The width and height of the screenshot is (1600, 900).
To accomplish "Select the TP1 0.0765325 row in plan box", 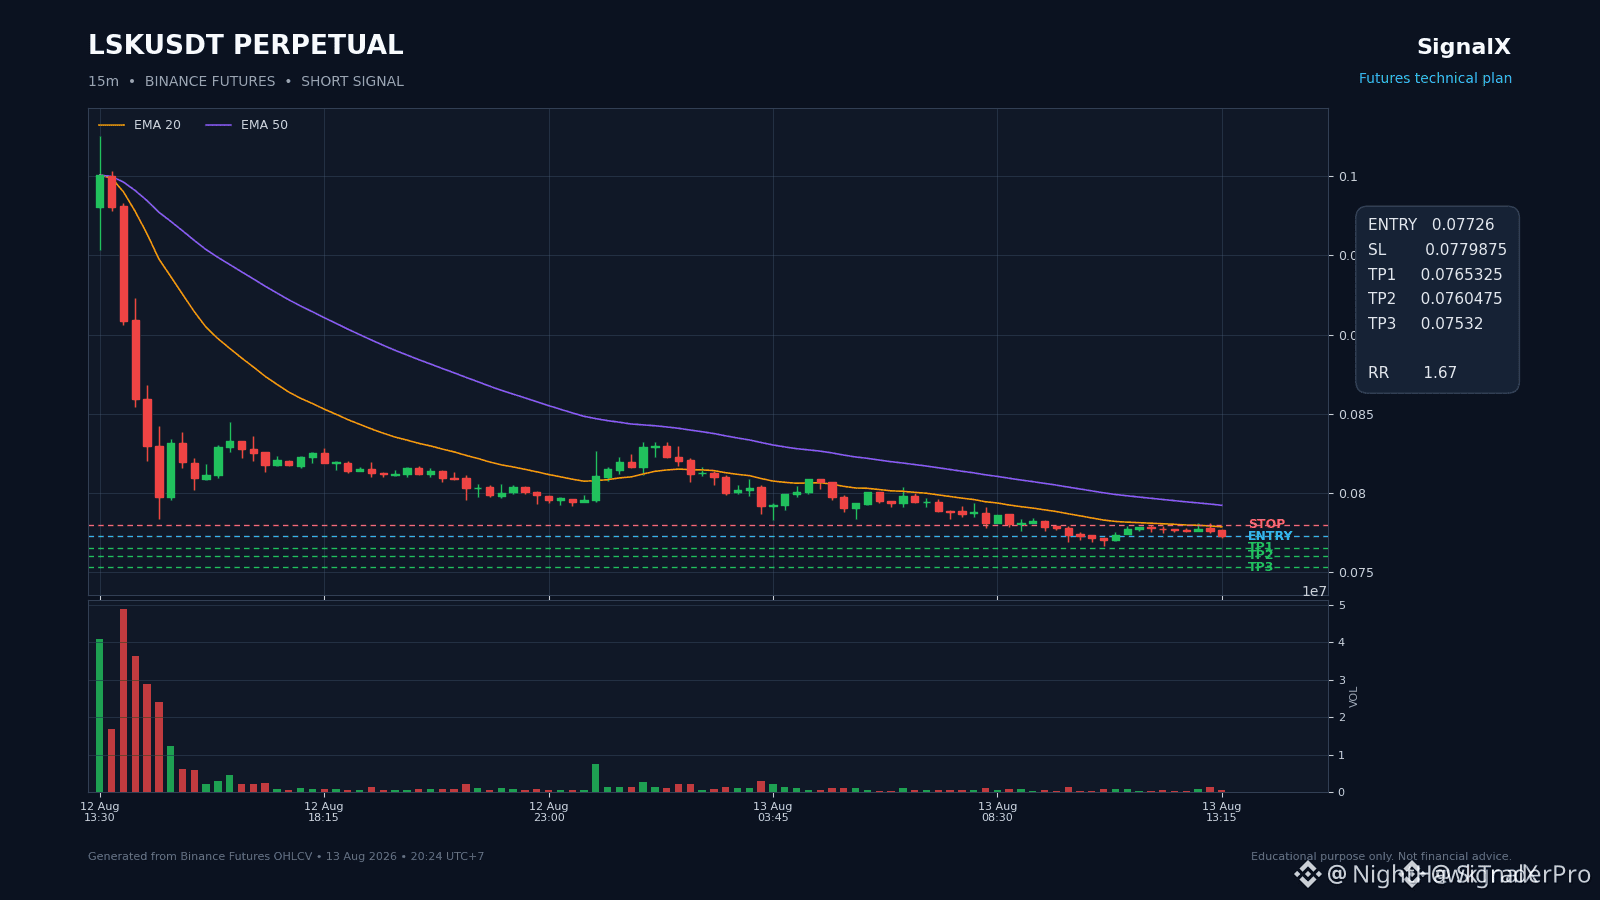I will [x=1435, y=275].
